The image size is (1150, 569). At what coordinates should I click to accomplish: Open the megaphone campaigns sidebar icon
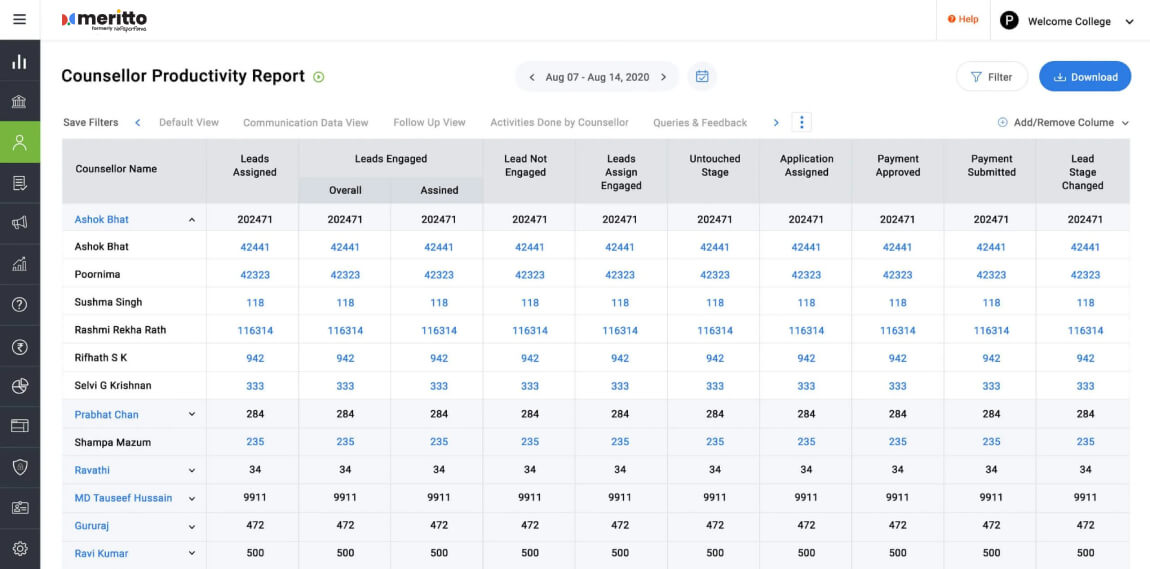(20, 223)
